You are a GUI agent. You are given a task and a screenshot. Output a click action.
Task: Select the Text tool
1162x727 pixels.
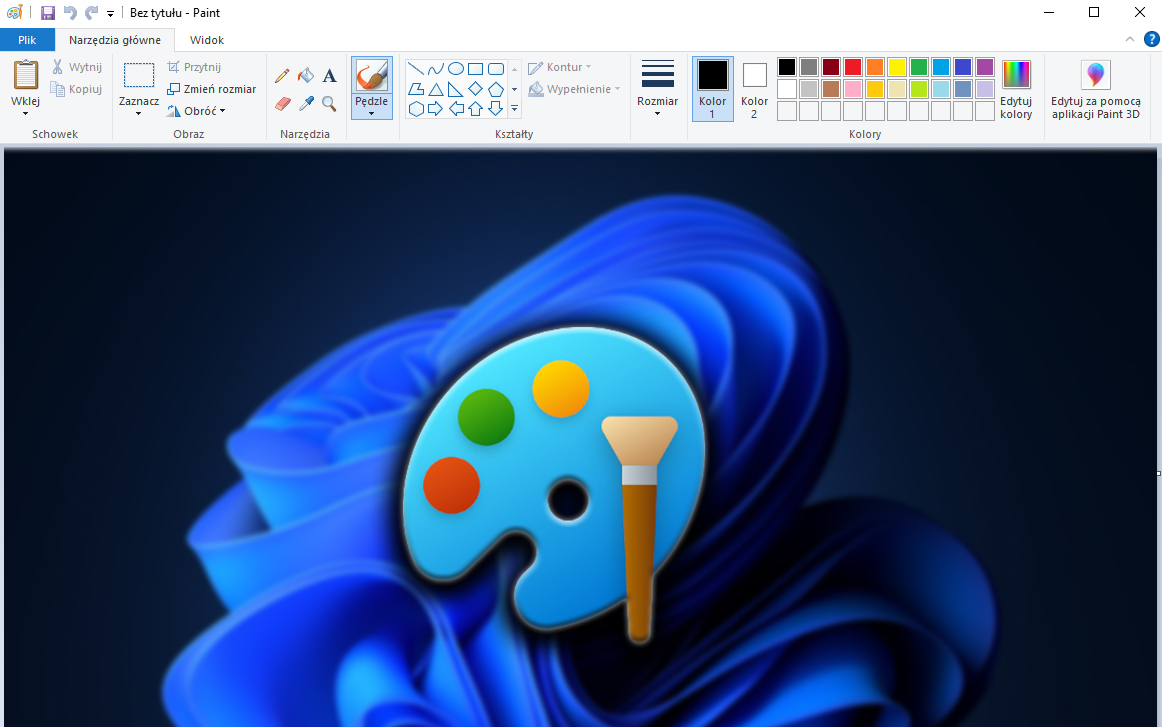329,75
